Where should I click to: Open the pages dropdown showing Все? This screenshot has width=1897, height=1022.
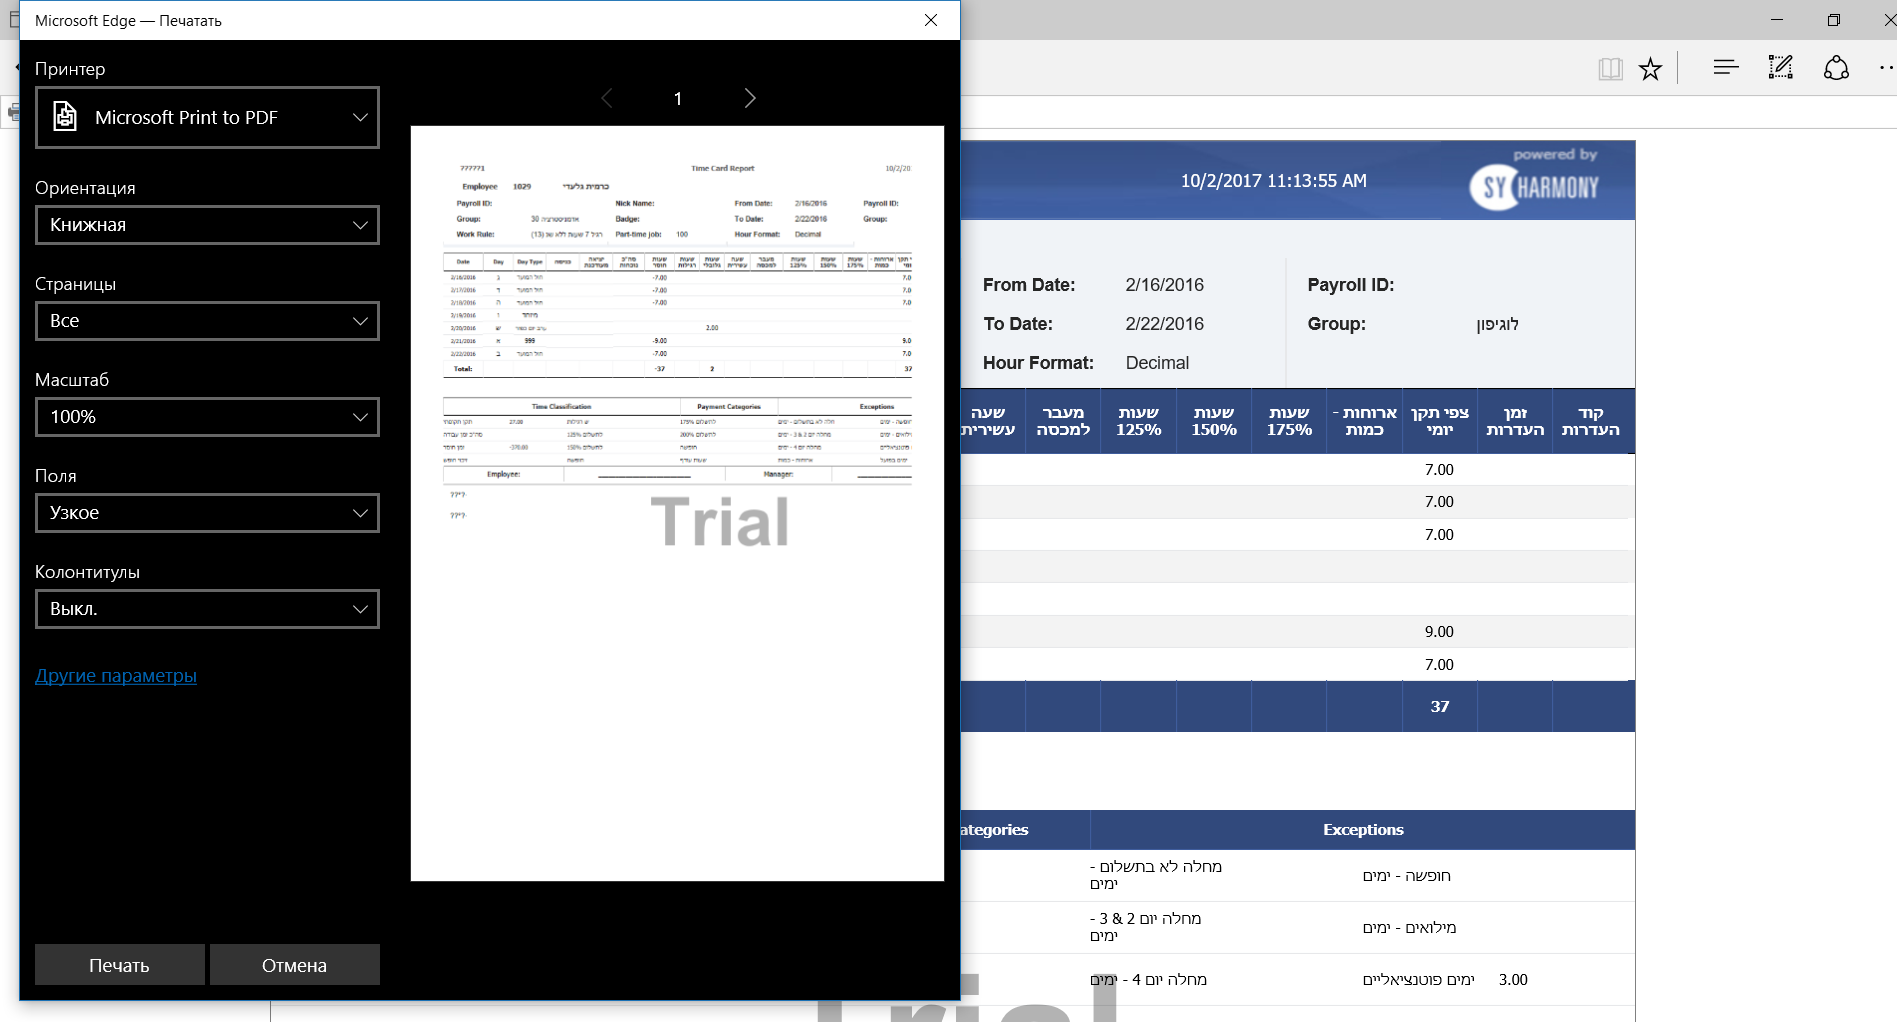click(x=207, y=321)
